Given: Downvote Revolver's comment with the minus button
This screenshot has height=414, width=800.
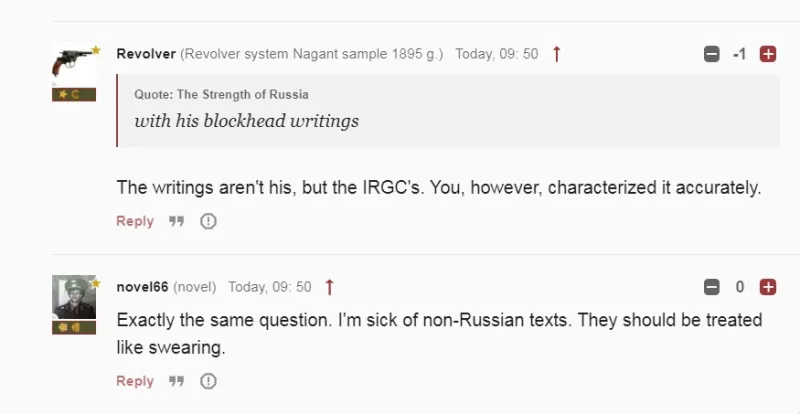Looking at the screenshot, I should coord(712,54).
